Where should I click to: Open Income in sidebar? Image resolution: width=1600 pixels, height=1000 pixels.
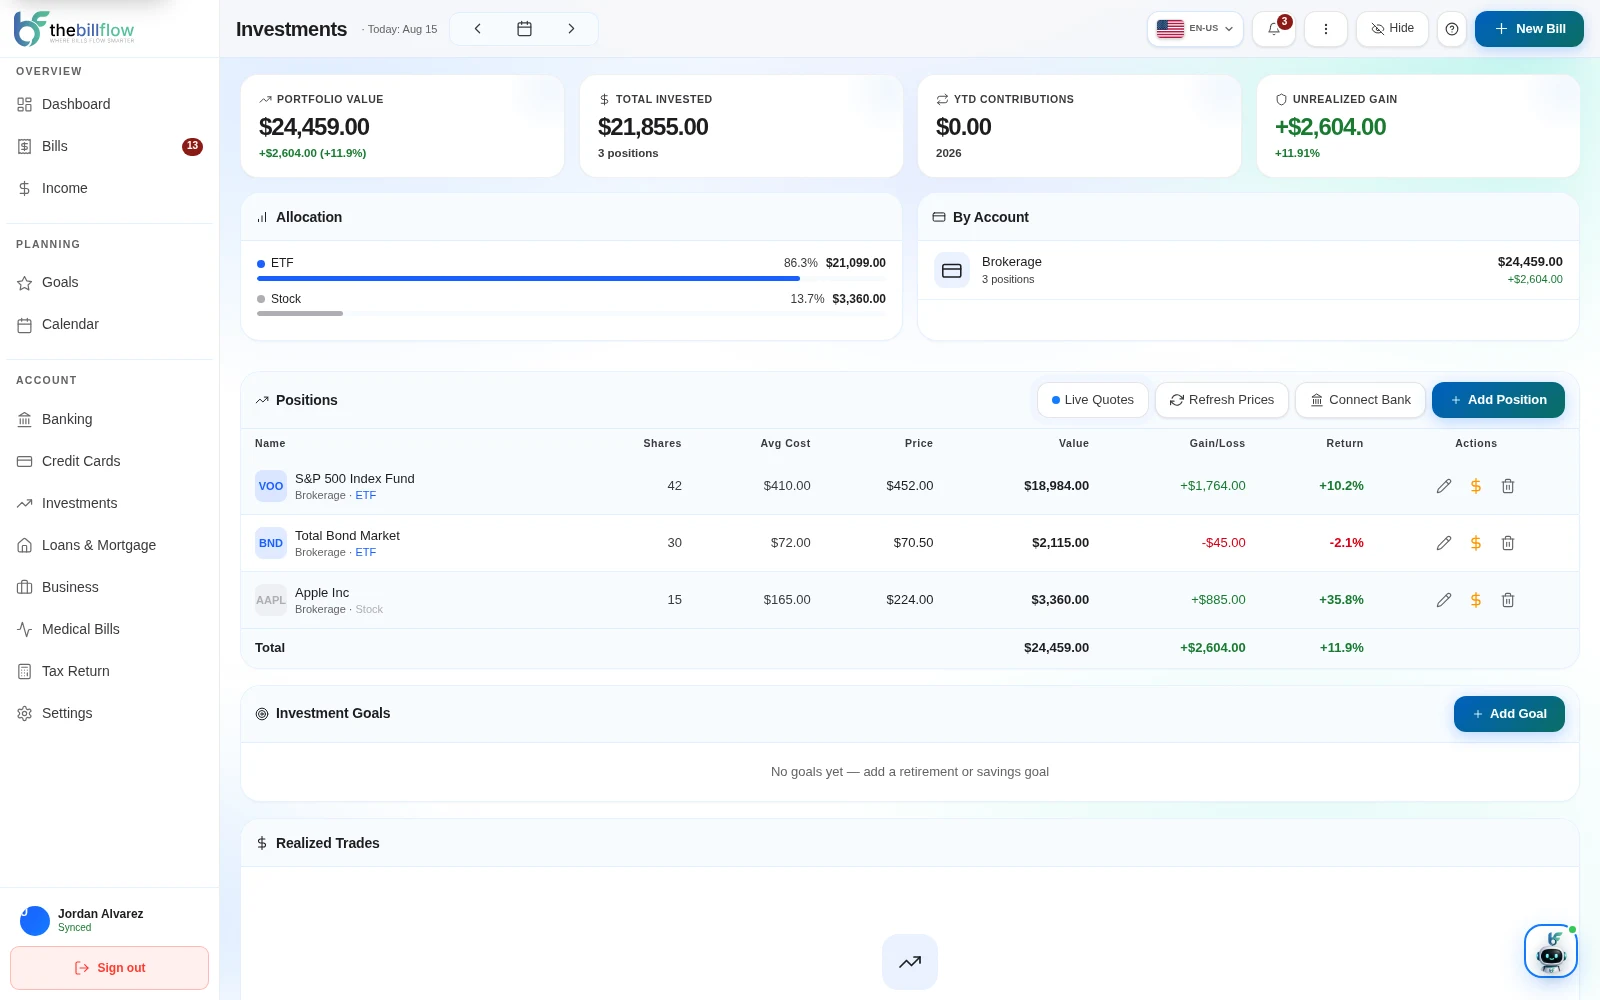click(x=109, y=188)
